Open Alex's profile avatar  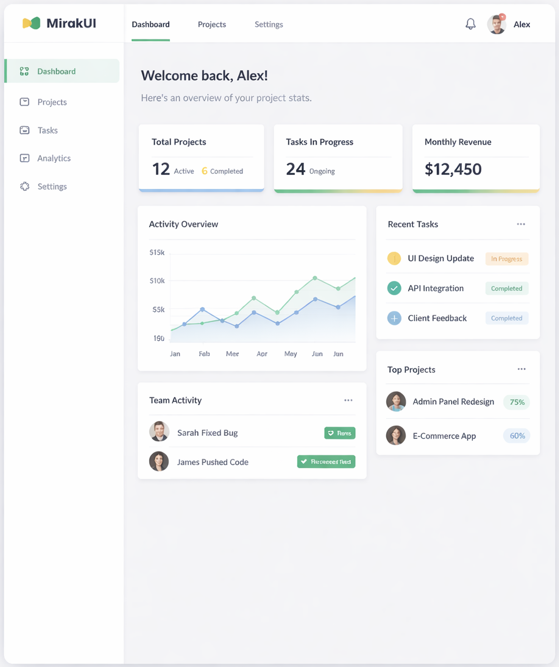(496, 24)
